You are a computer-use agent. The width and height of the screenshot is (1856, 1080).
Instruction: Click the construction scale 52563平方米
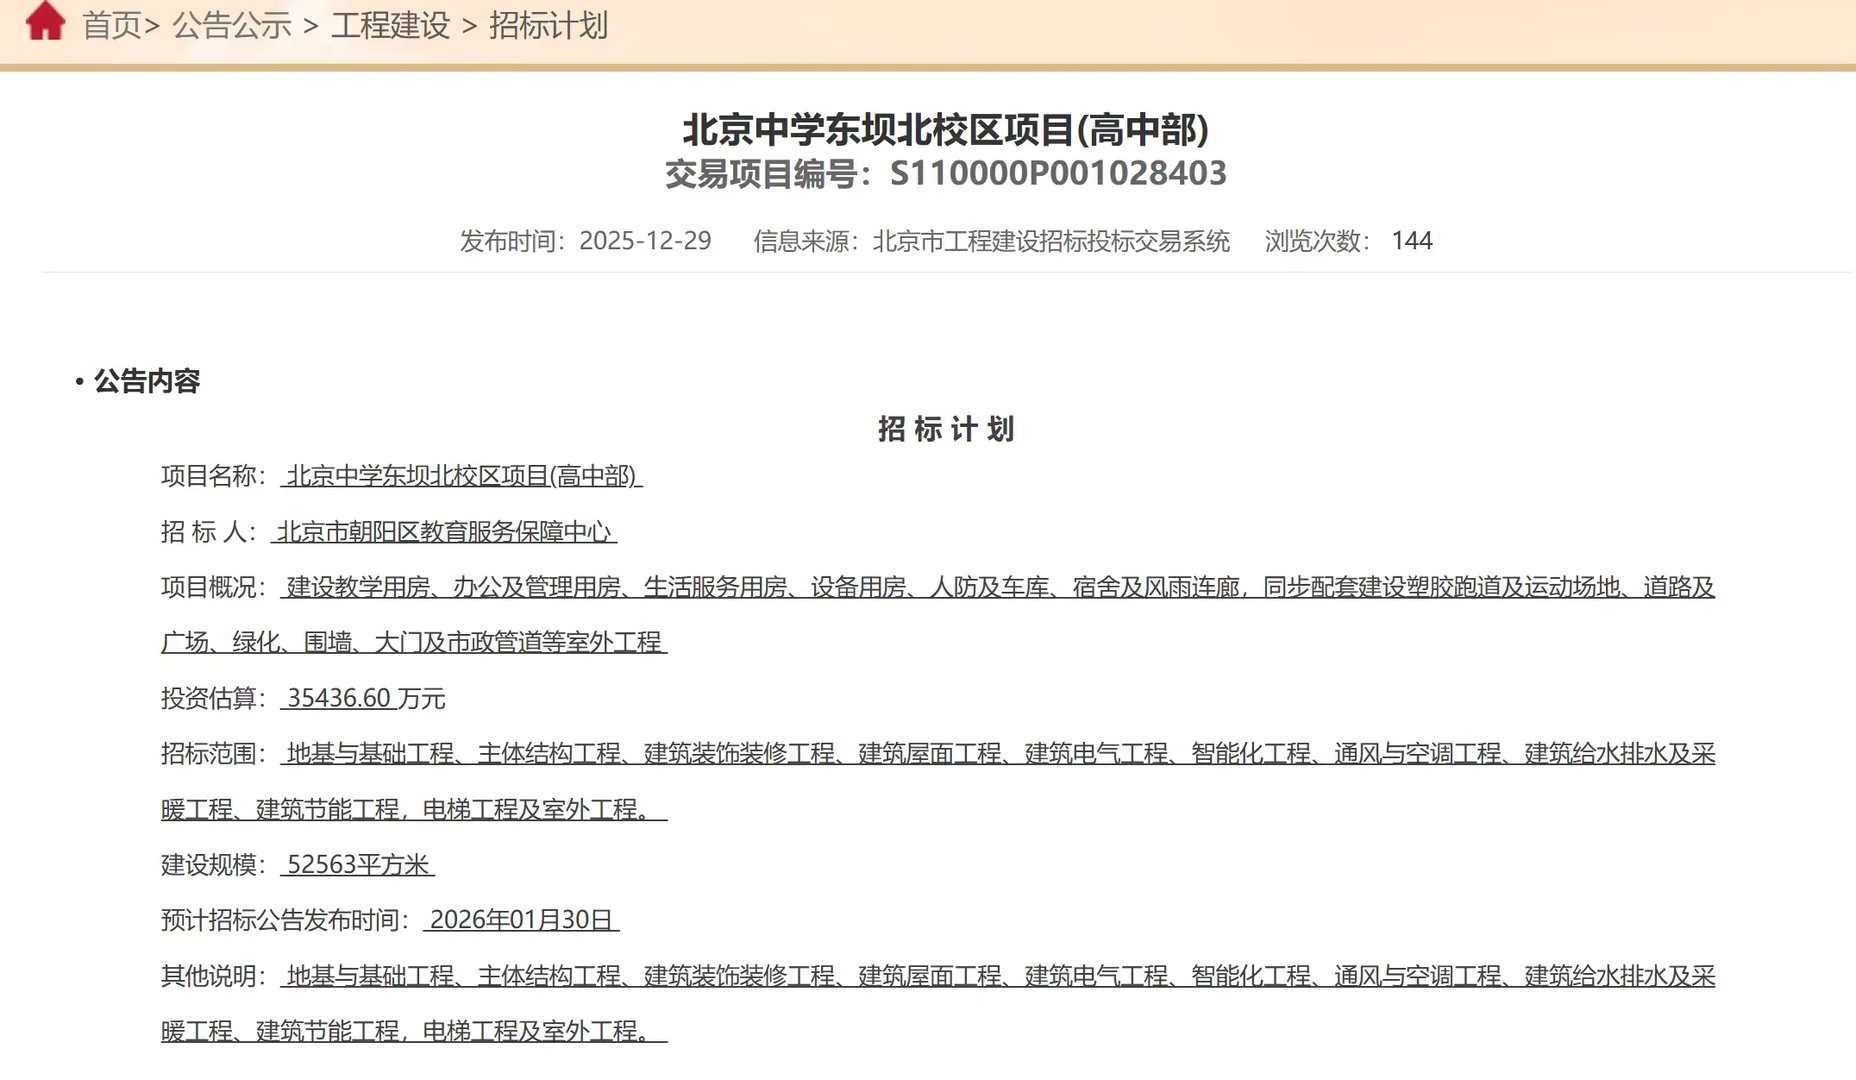coord(358,865)
